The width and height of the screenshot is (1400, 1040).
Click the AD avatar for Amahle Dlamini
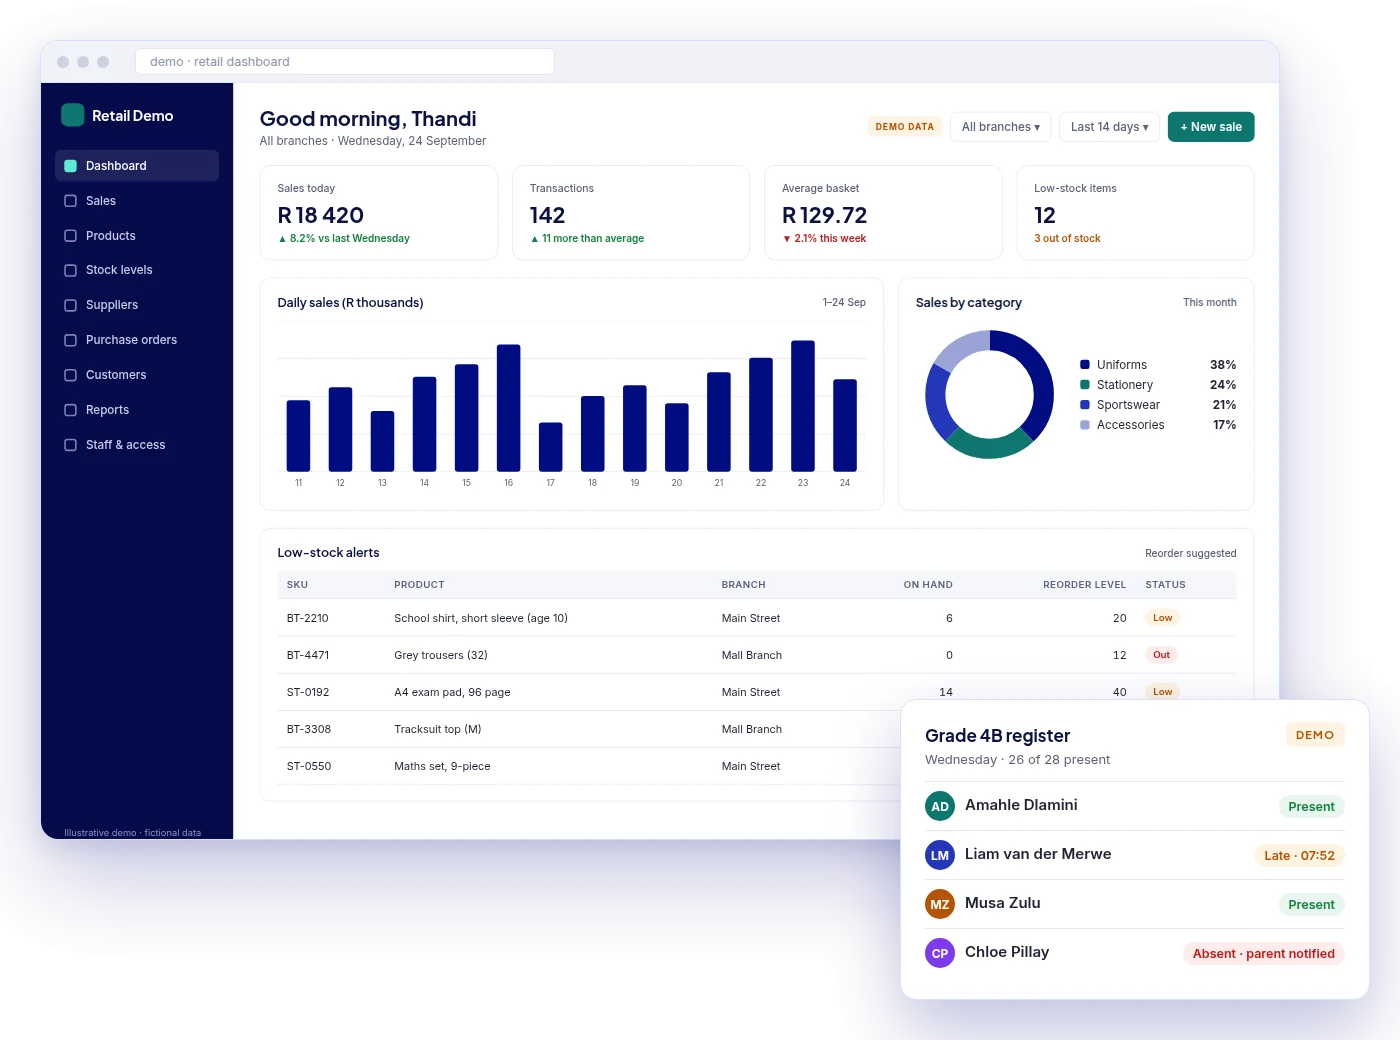tap(940, 806)
